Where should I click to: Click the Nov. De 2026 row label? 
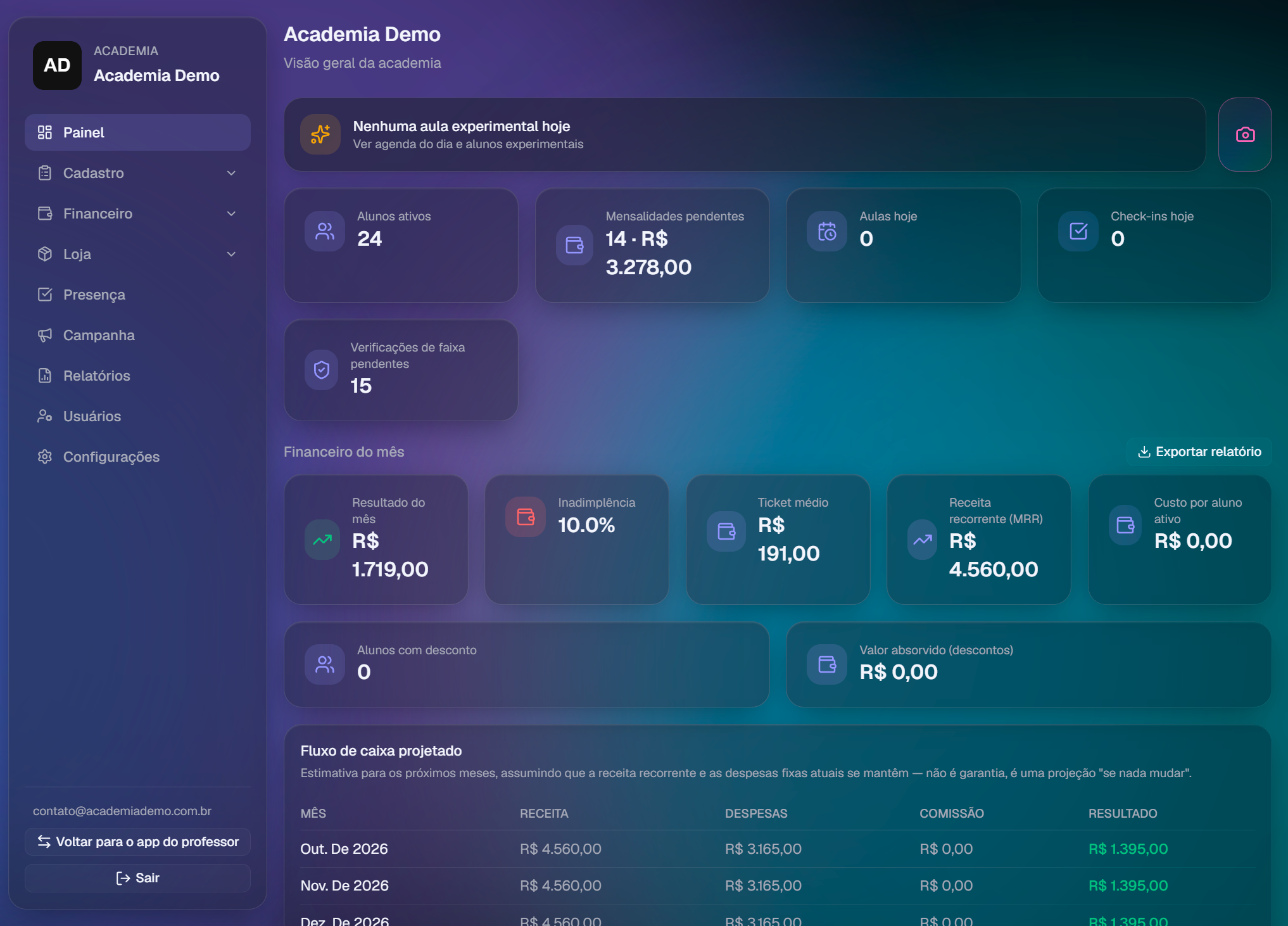tap(344, 886)
